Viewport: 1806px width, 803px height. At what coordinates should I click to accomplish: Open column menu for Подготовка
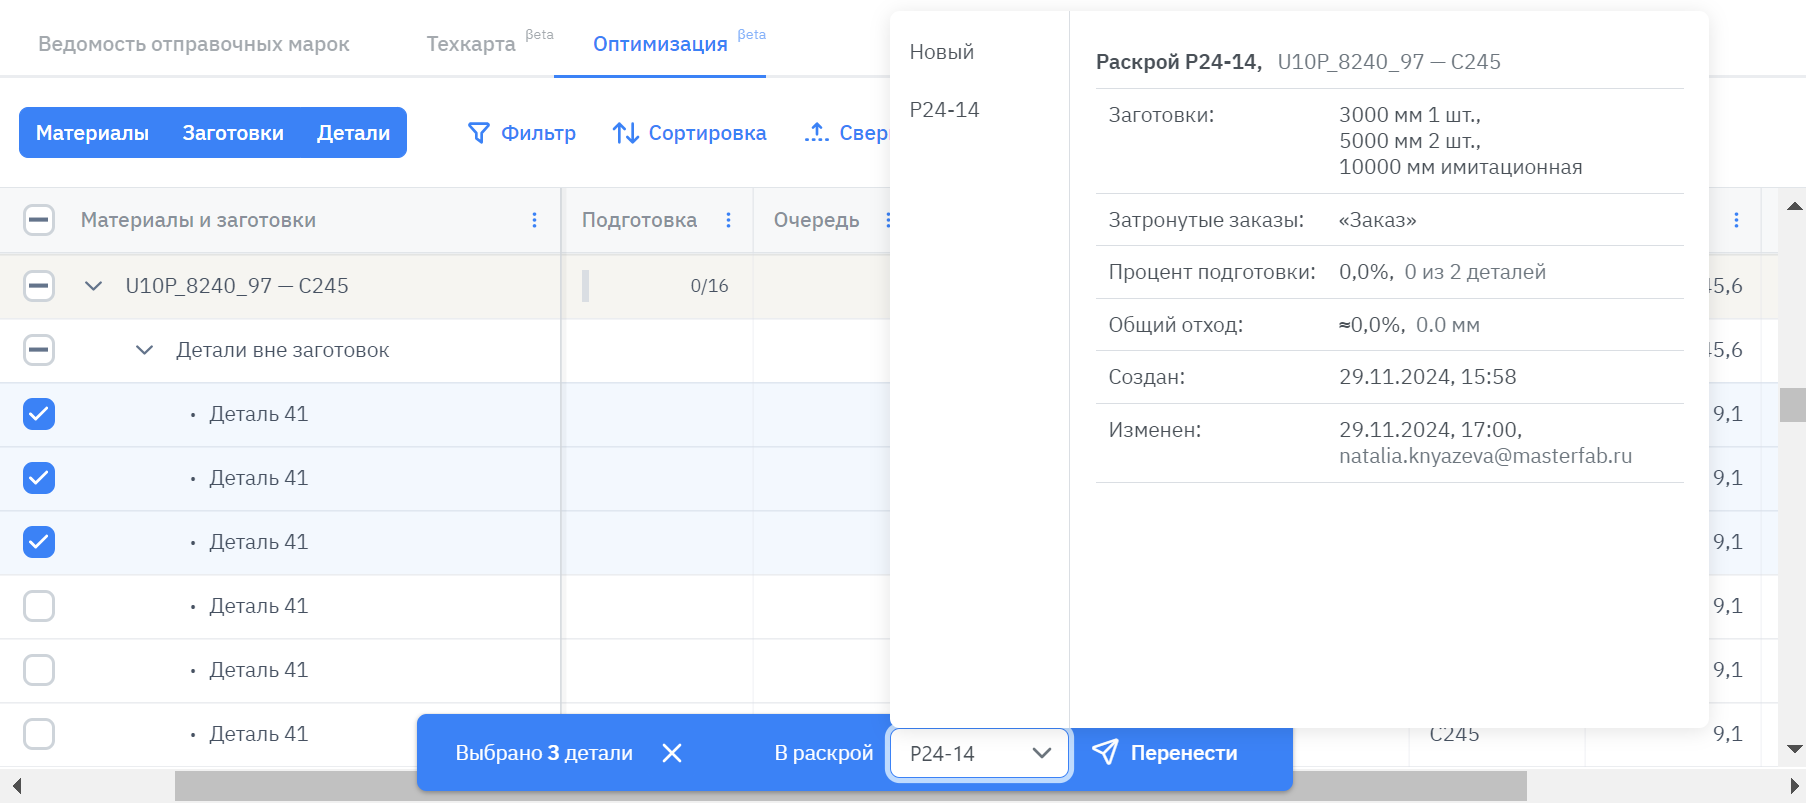click(x=728, y=220)
